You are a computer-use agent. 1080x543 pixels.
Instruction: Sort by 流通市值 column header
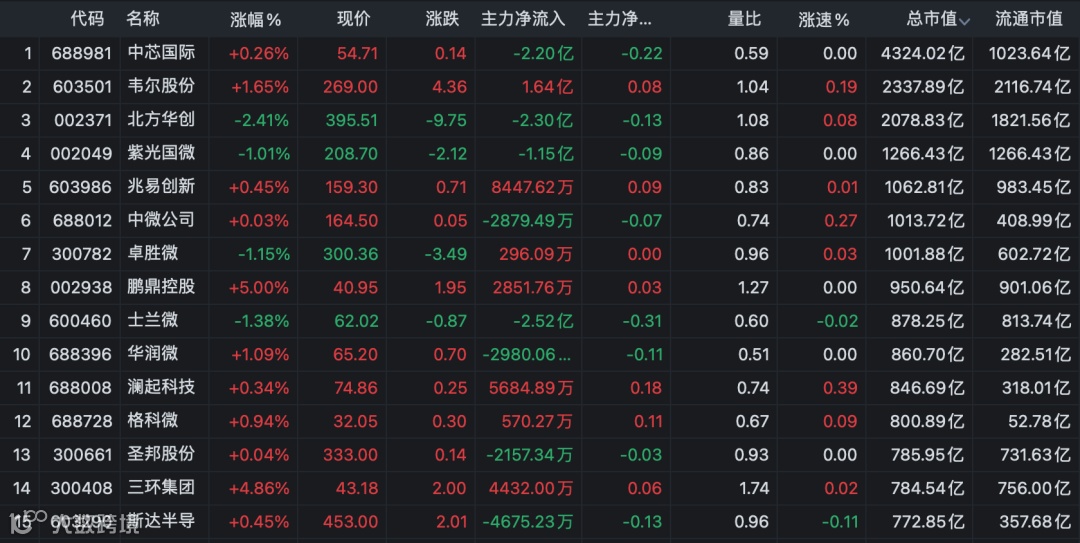[1029, 19]
